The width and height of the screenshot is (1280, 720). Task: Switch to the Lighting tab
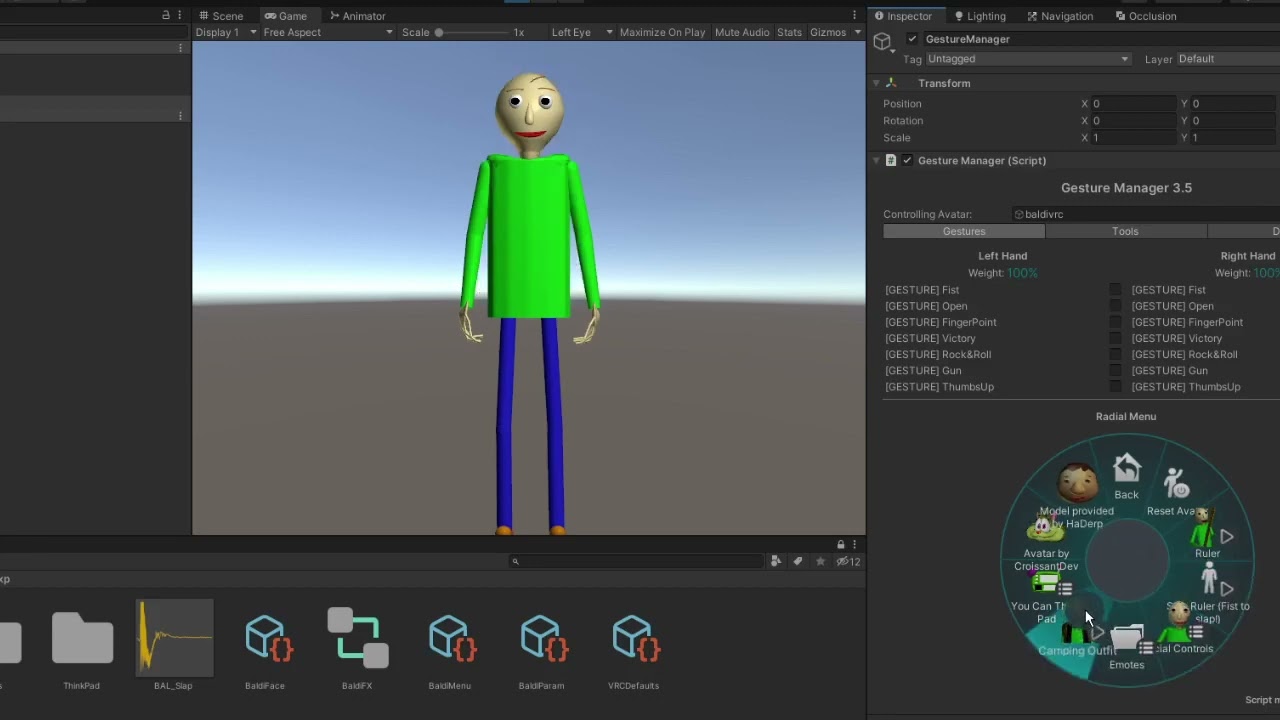[x=980, y=16]
